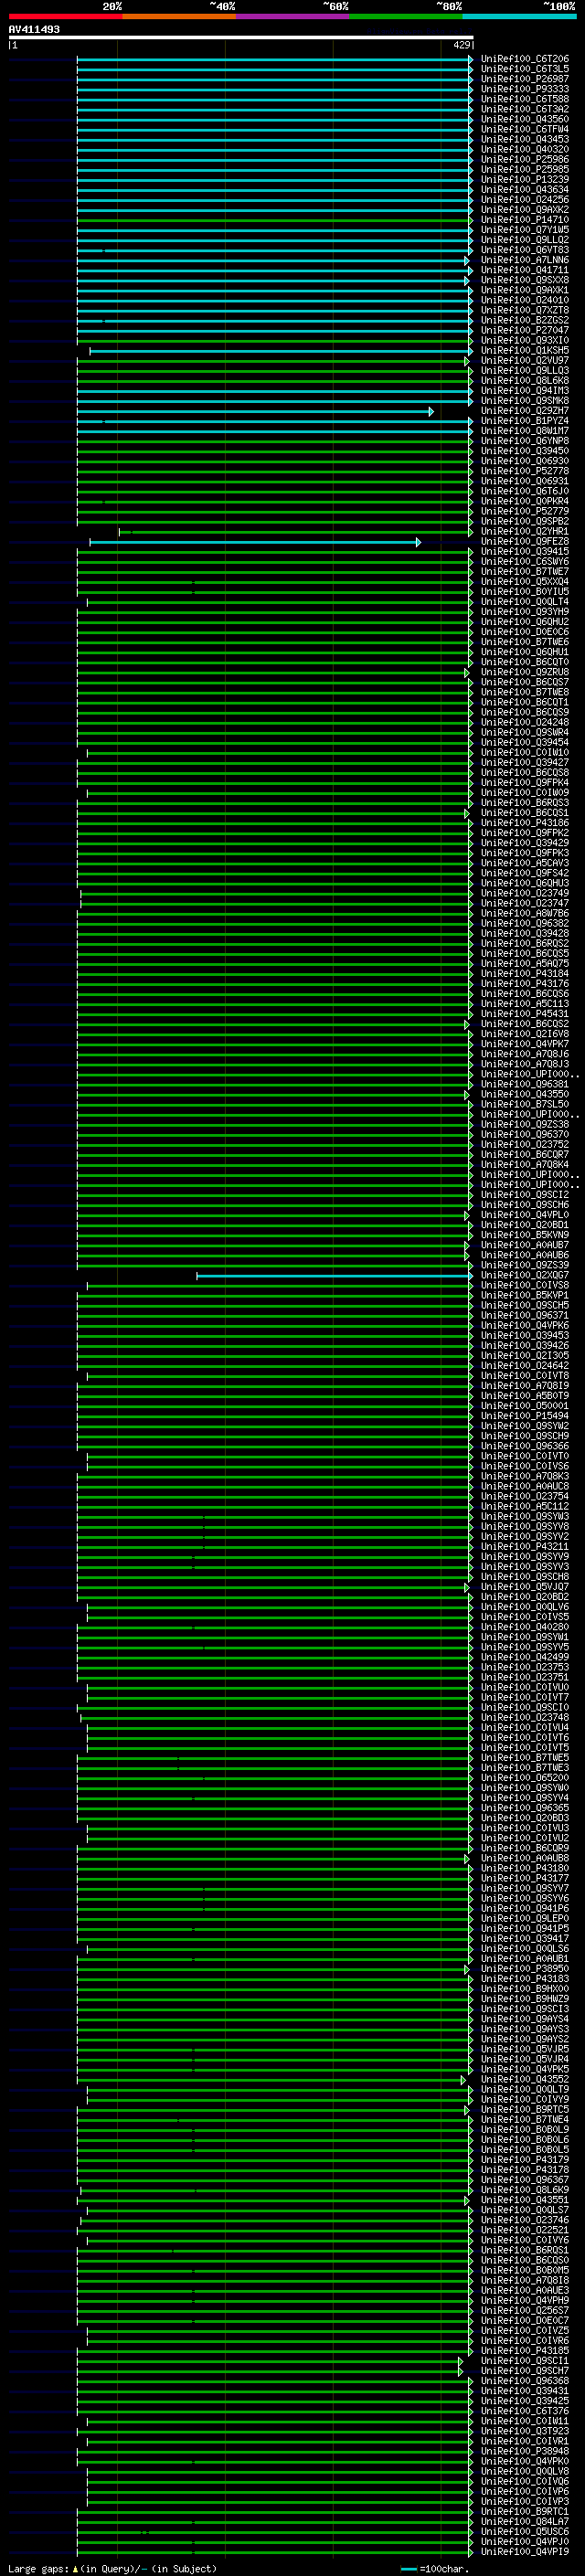Viewport: 585px width, 2576px height.
Task: Select the UniRef100_P13239 label
Action: (525, 179)
